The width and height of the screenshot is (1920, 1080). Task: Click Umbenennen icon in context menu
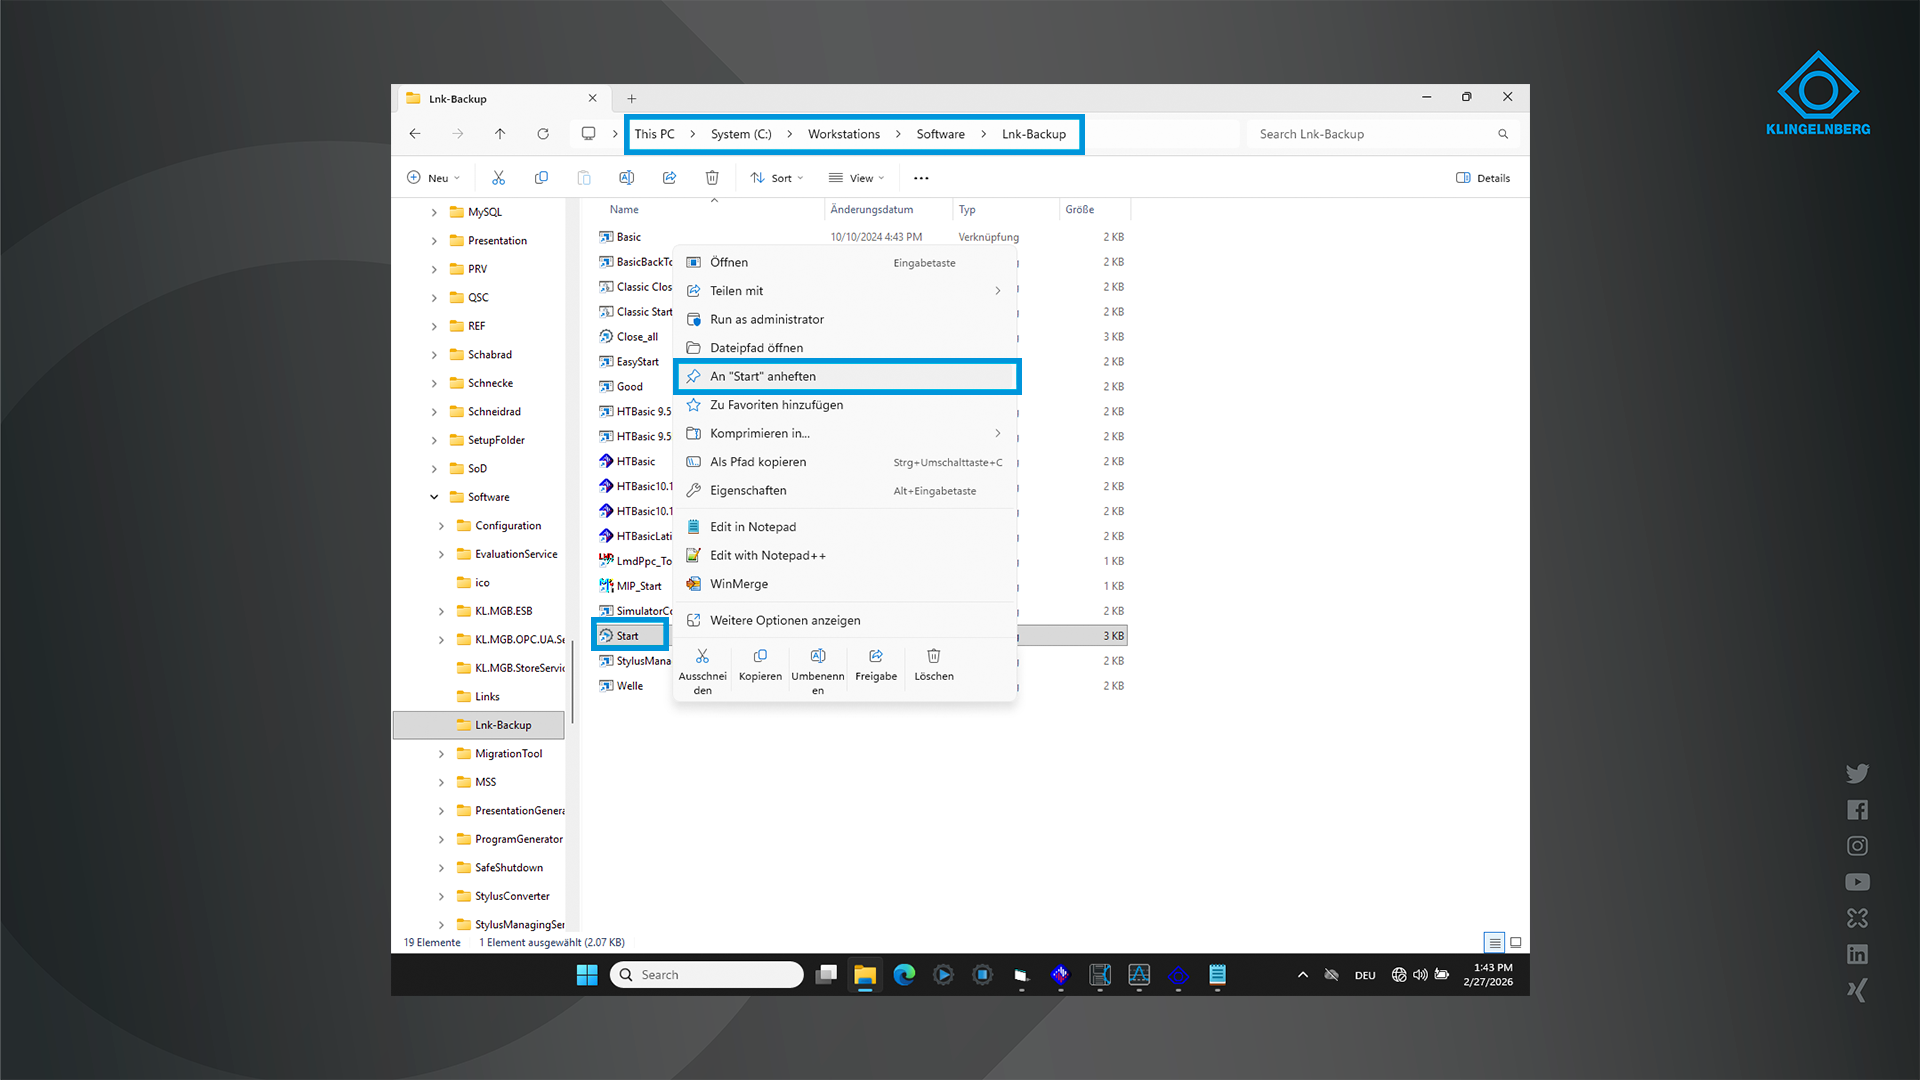pyautogui.click(x=818, y=656)
